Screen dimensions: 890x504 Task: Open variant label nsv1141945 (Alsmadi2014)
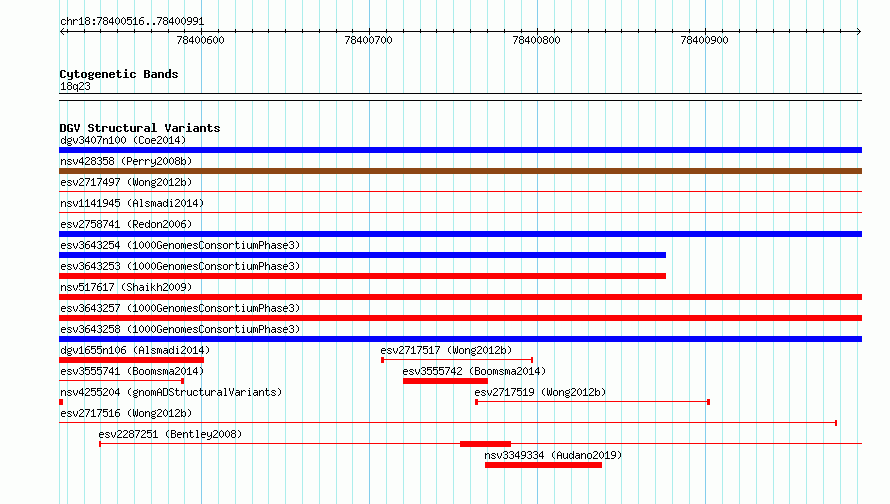click(x=132, y=203)
